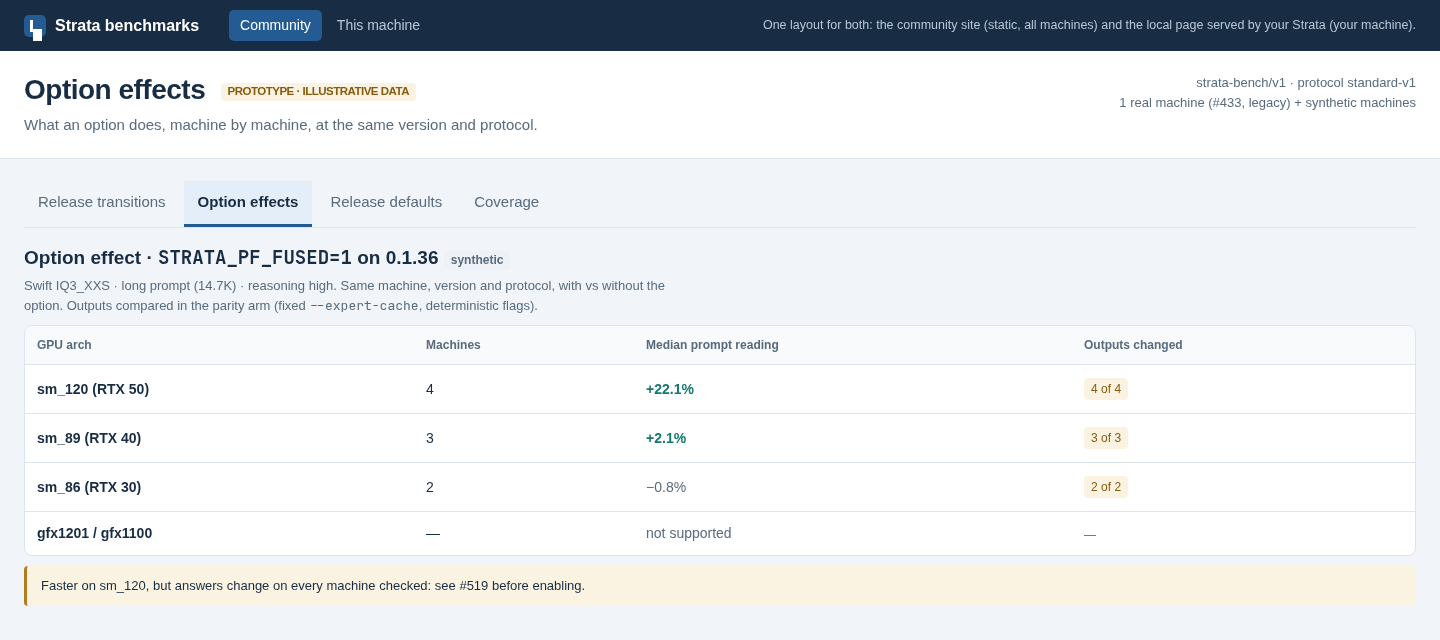
Task: Click the warning note mentioning #519
Action: [720, 586]
